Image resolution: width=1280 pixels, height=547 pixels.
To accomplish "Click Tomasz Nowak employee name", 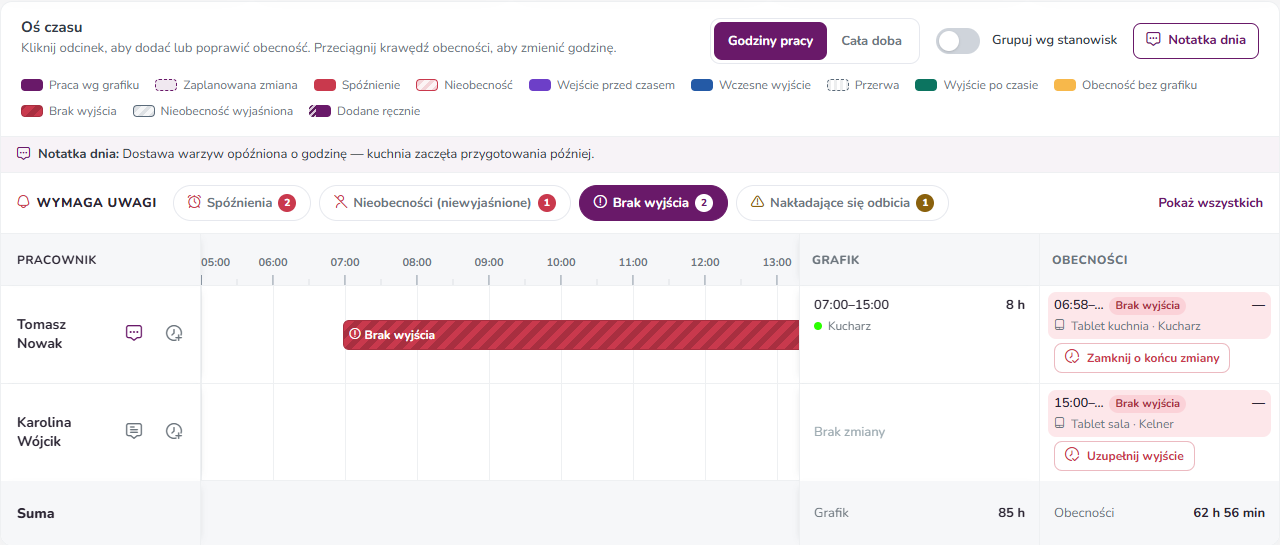I will pos(40,334).
